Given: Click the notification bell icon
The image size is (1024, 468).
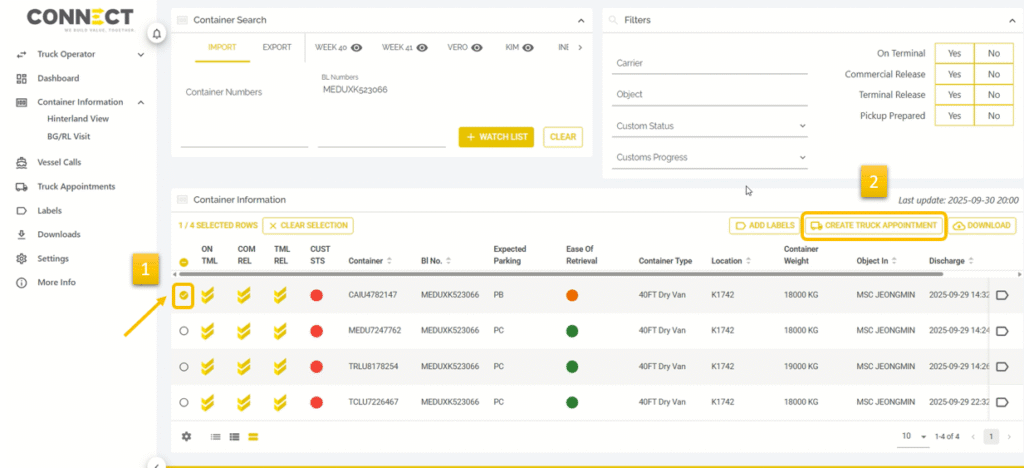Looking at the screenshot, I should click(x=157, y=34).
